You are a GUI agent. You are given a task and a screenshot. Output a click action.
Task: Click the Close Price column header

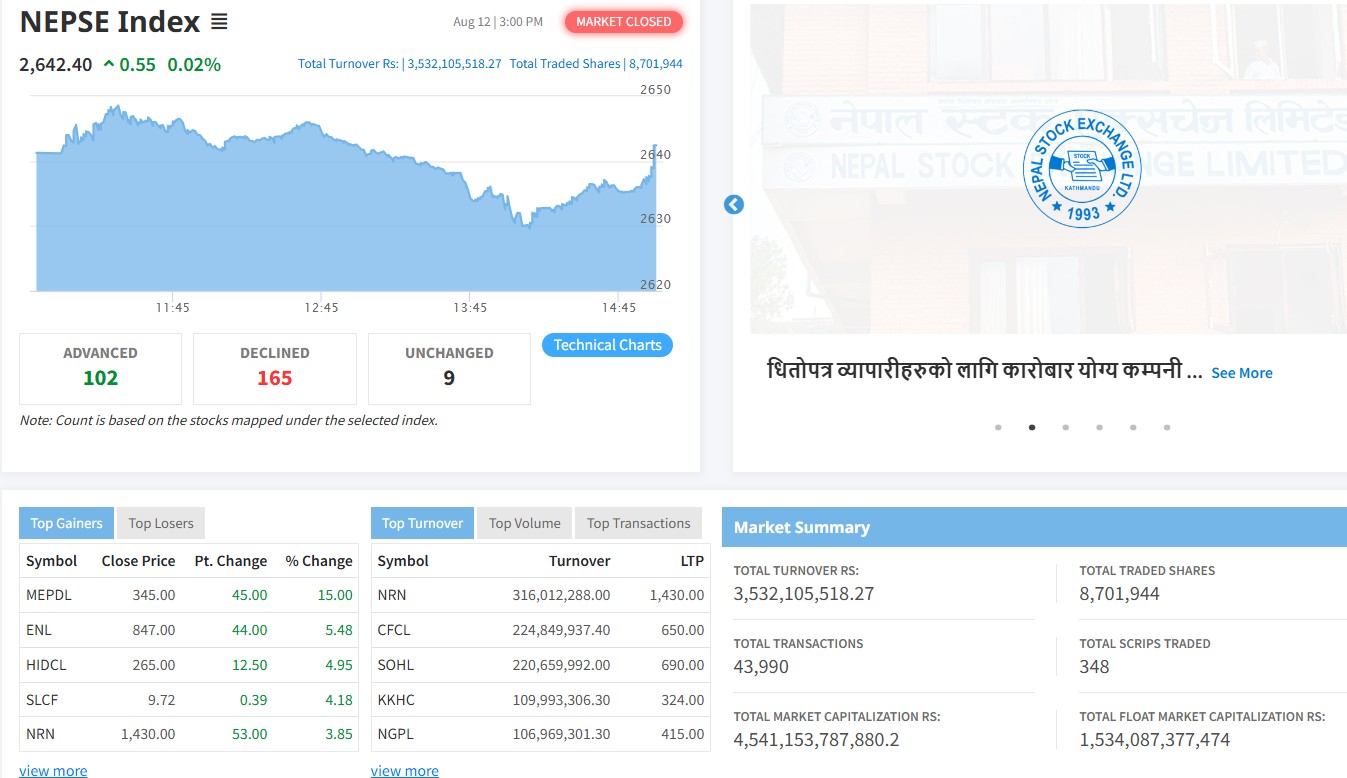pos(138,561)
